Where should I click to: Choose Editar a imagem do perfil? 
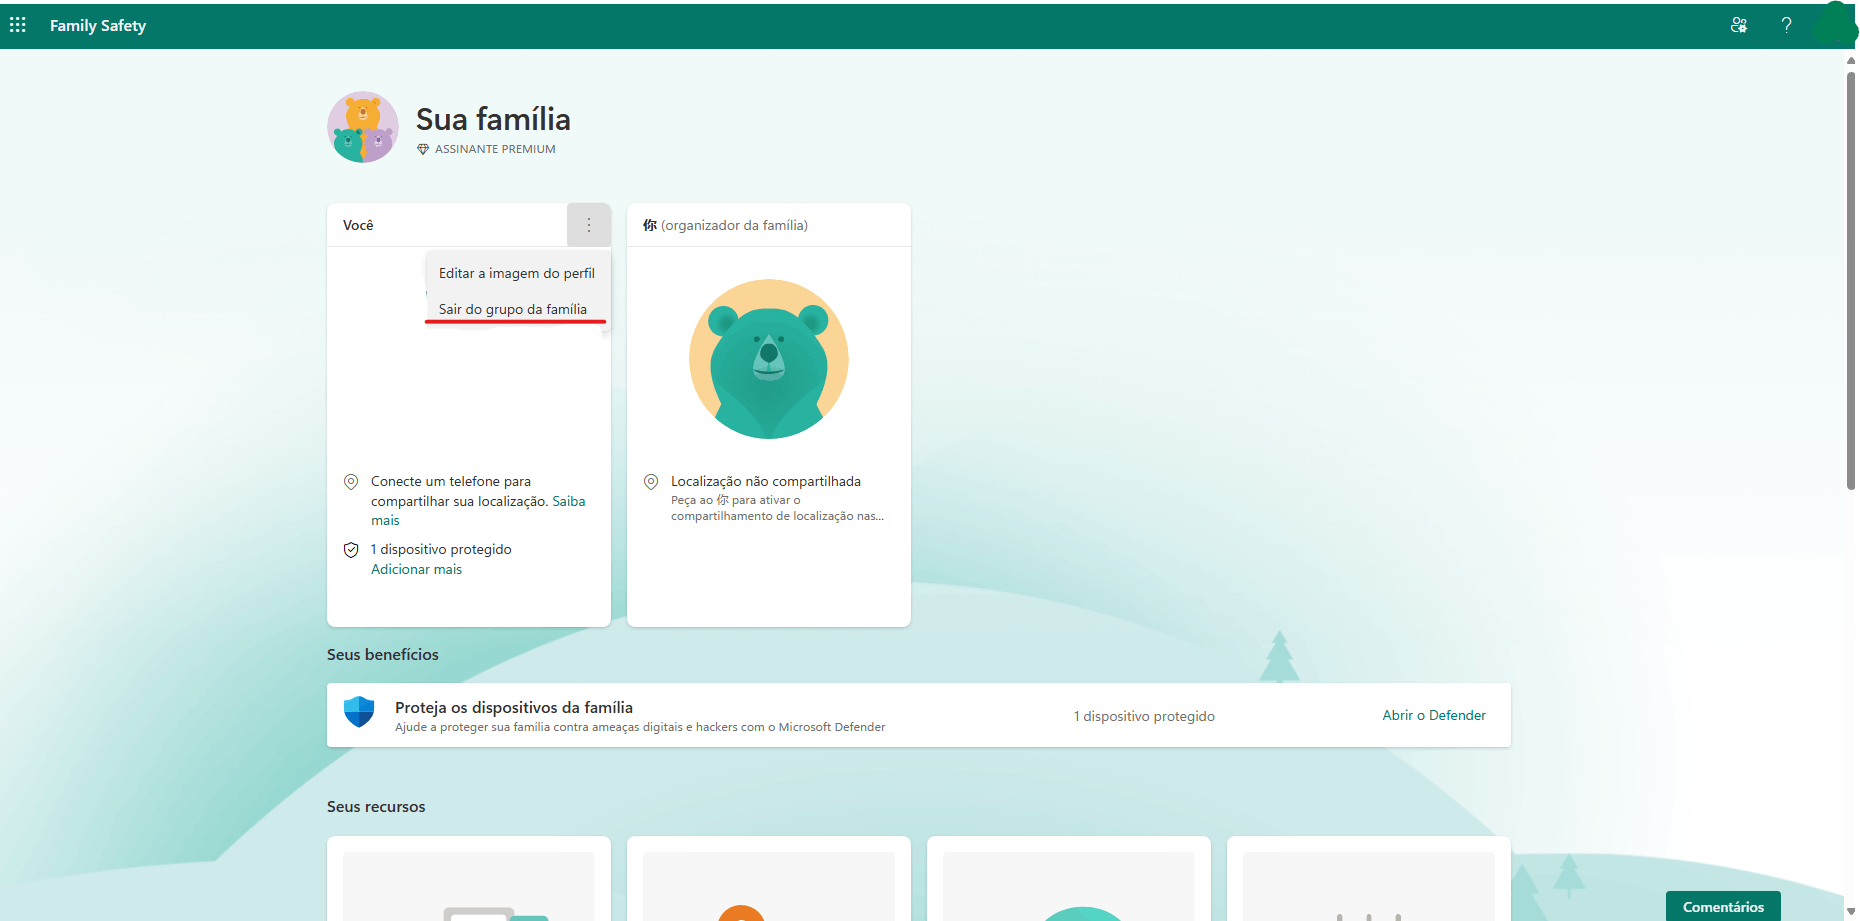pos(517,273)
